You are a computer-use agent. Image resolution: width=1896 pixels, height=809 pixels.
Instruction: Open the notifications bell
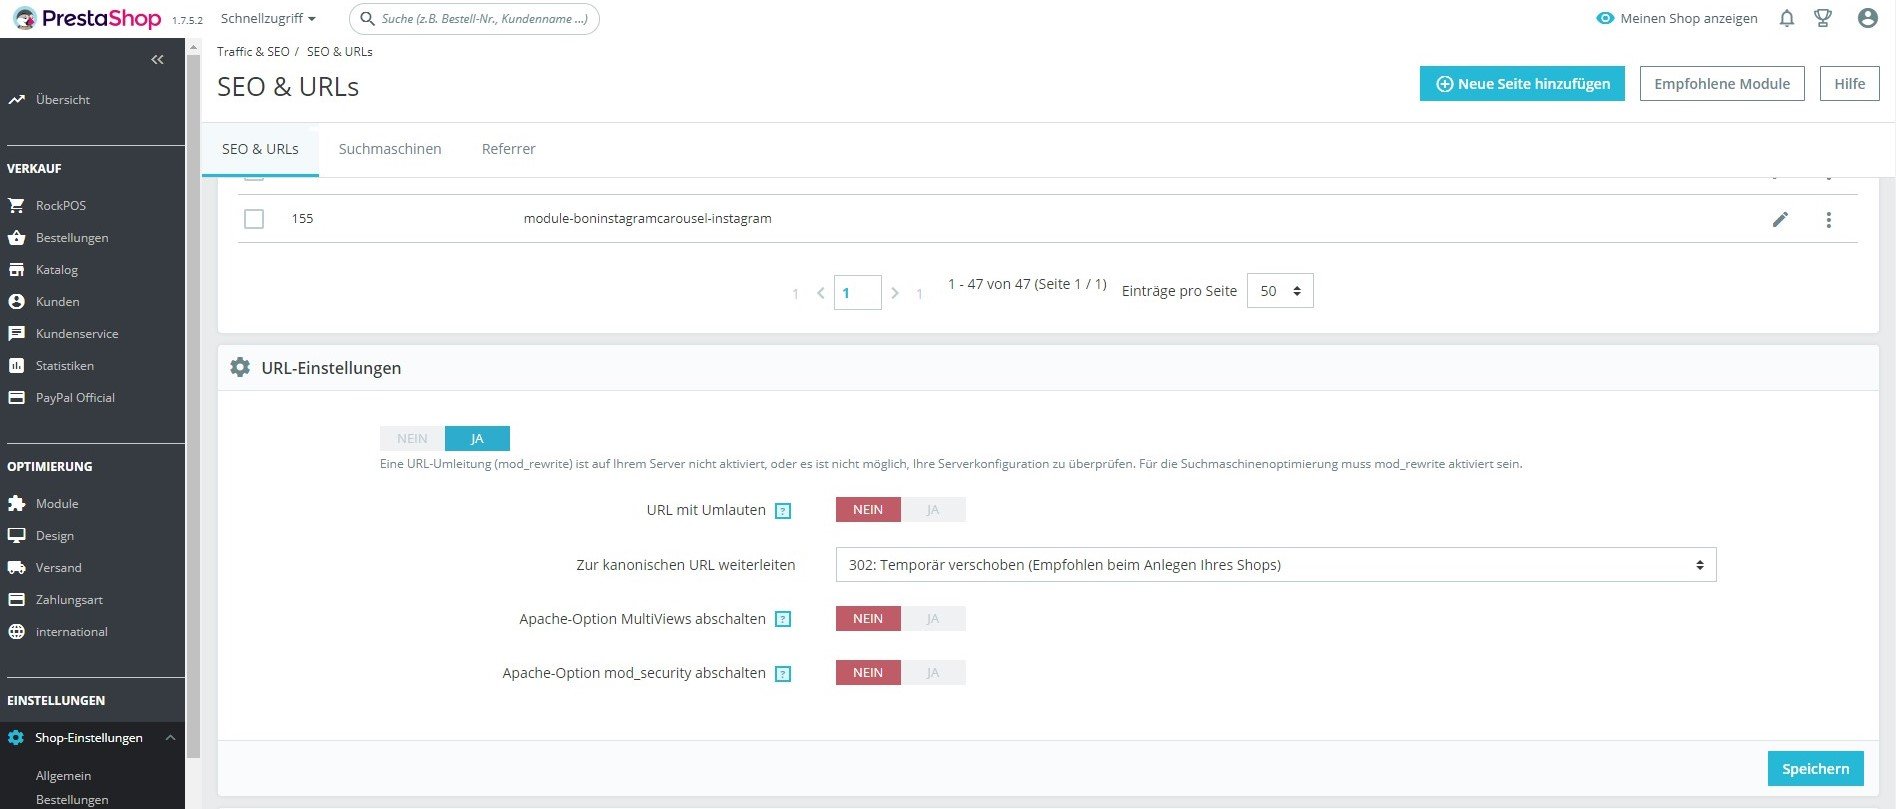[x=1786, y=18]
